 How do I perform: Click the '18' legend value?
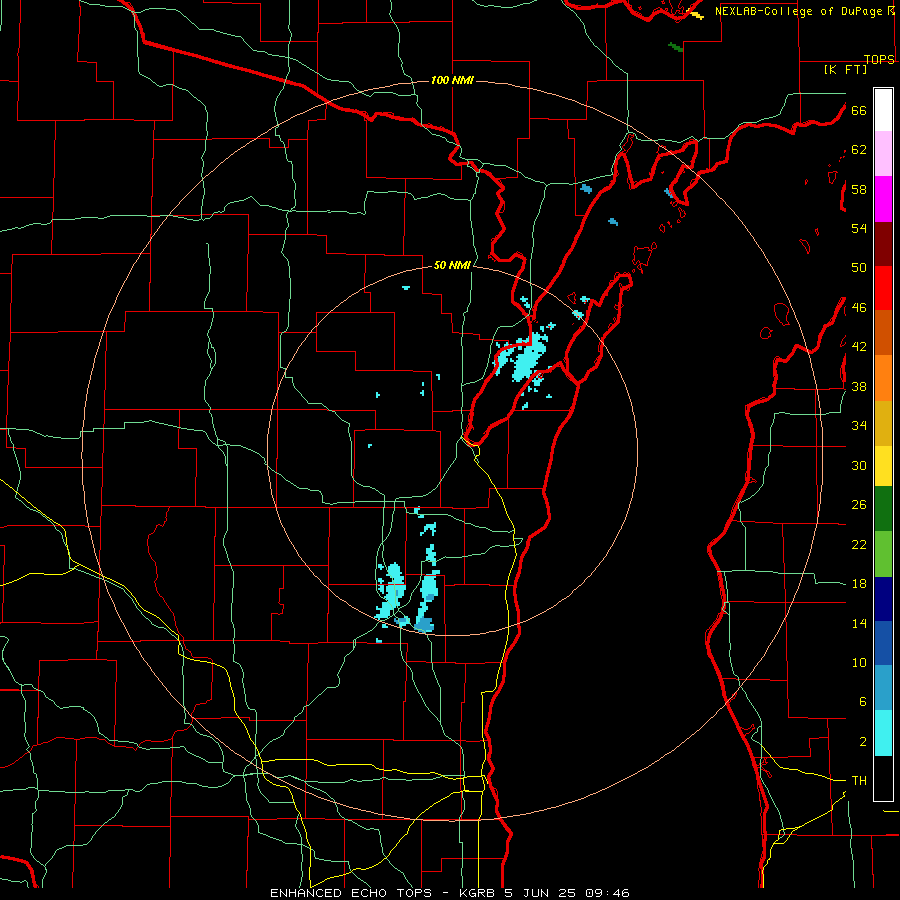[x=859, y=584]
